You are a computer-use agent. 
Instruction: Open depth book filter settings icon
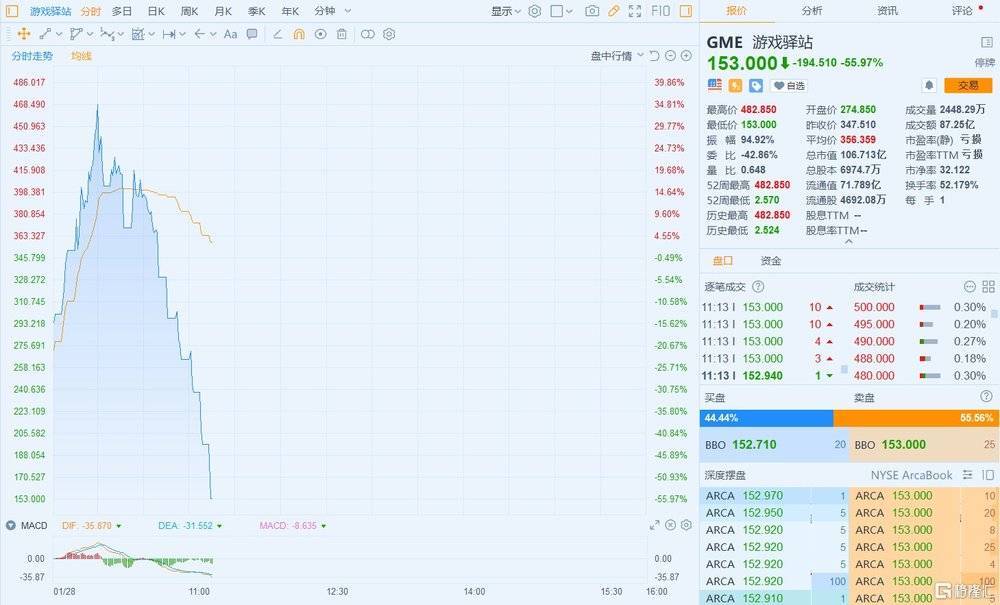click(x=967, y=475)
